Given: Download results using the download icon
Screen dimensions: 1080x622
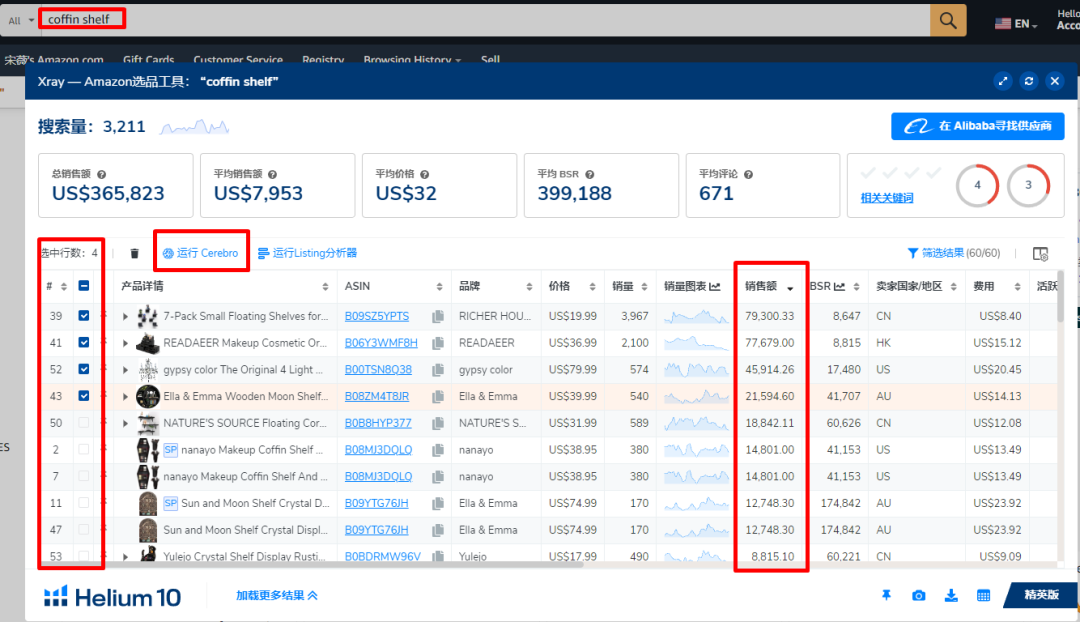Looking at the screenshot, I should click(x=951, y=596).
